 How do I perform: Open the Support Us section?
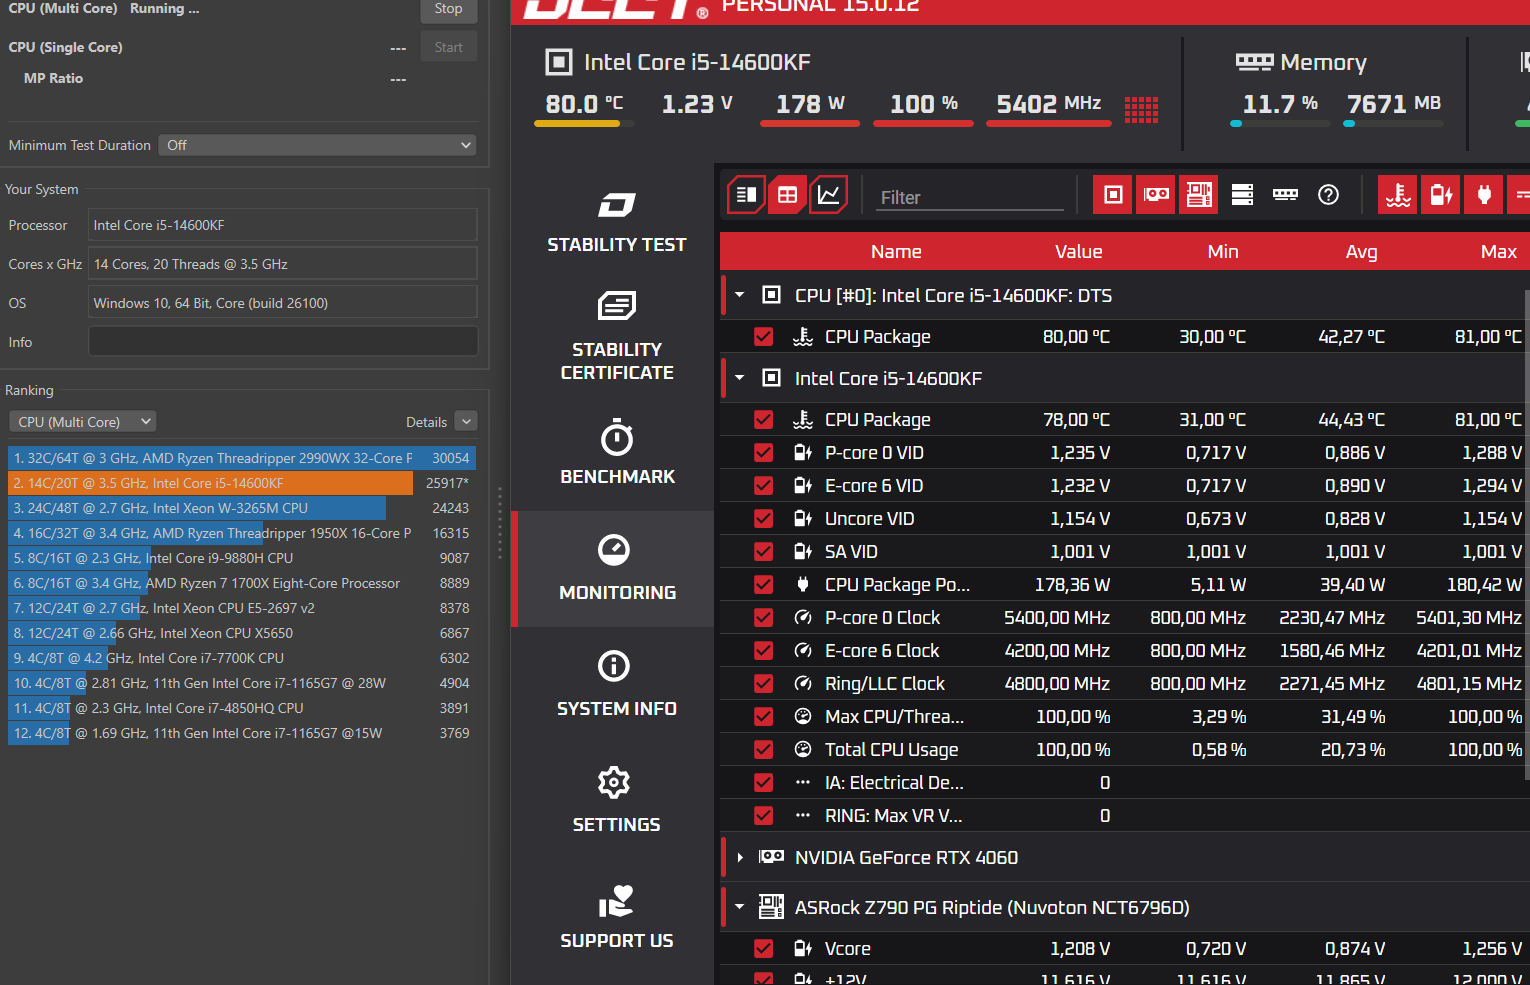[616, 917]
